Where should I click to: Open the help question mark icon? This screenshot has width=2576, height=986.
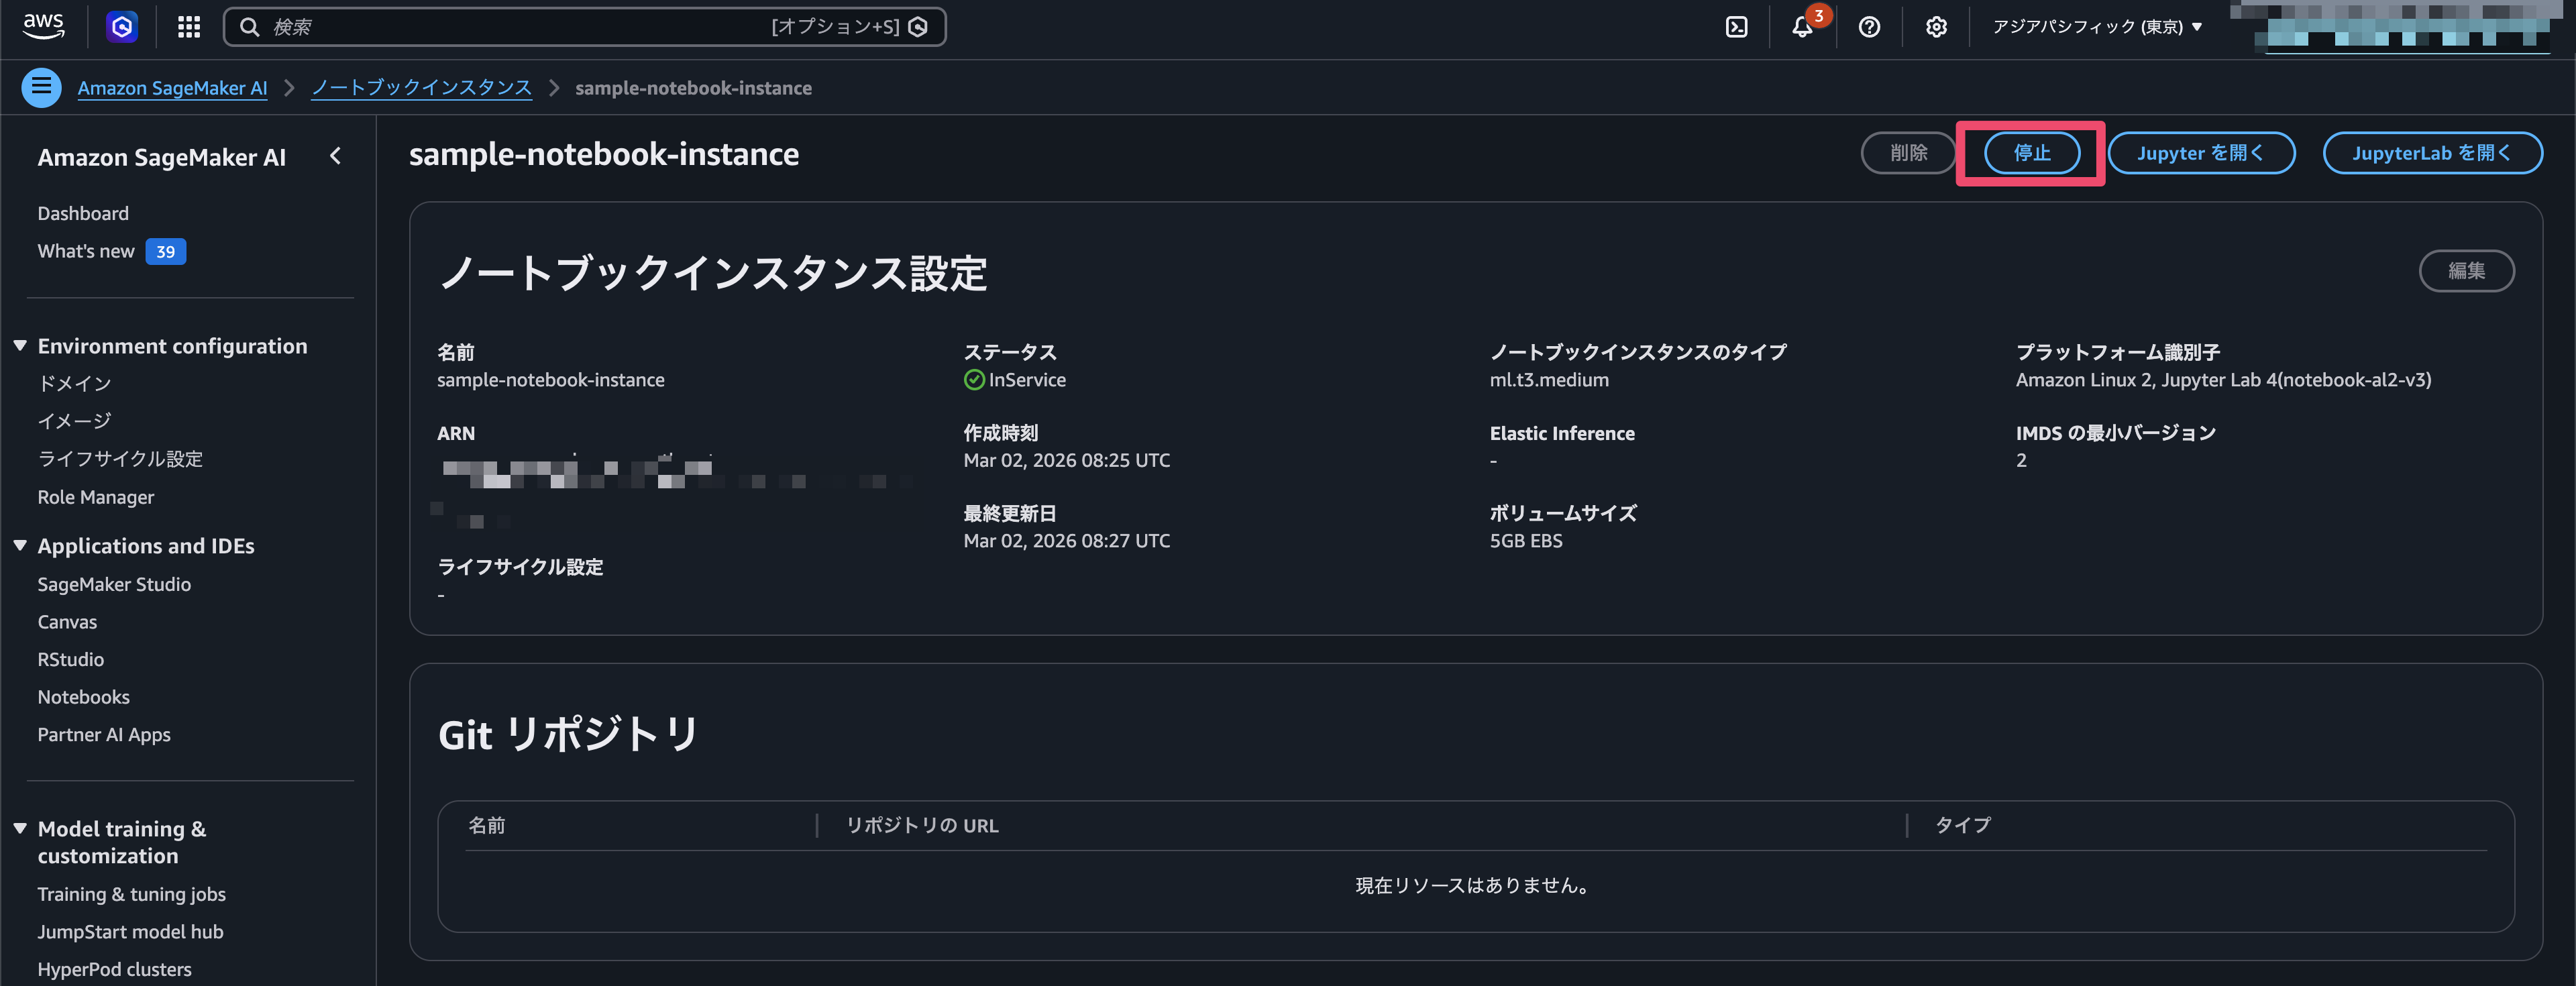[x=1870, y=27]
